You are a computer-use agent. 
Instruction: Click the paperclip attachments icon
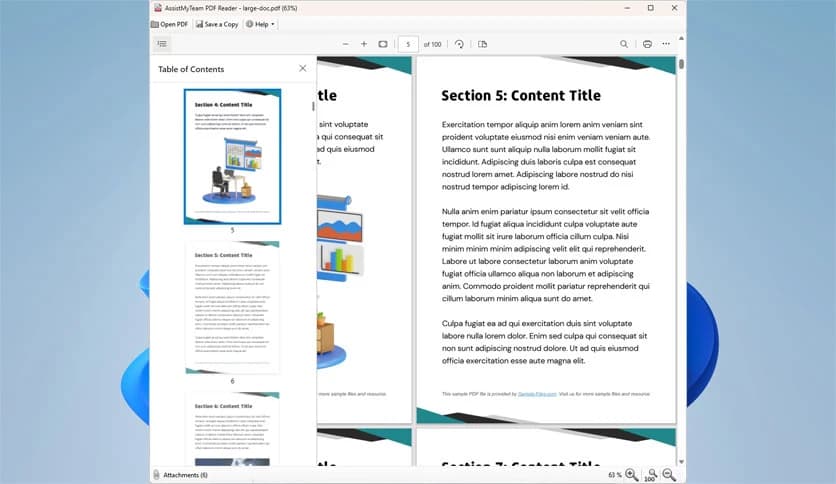point(156,474)
